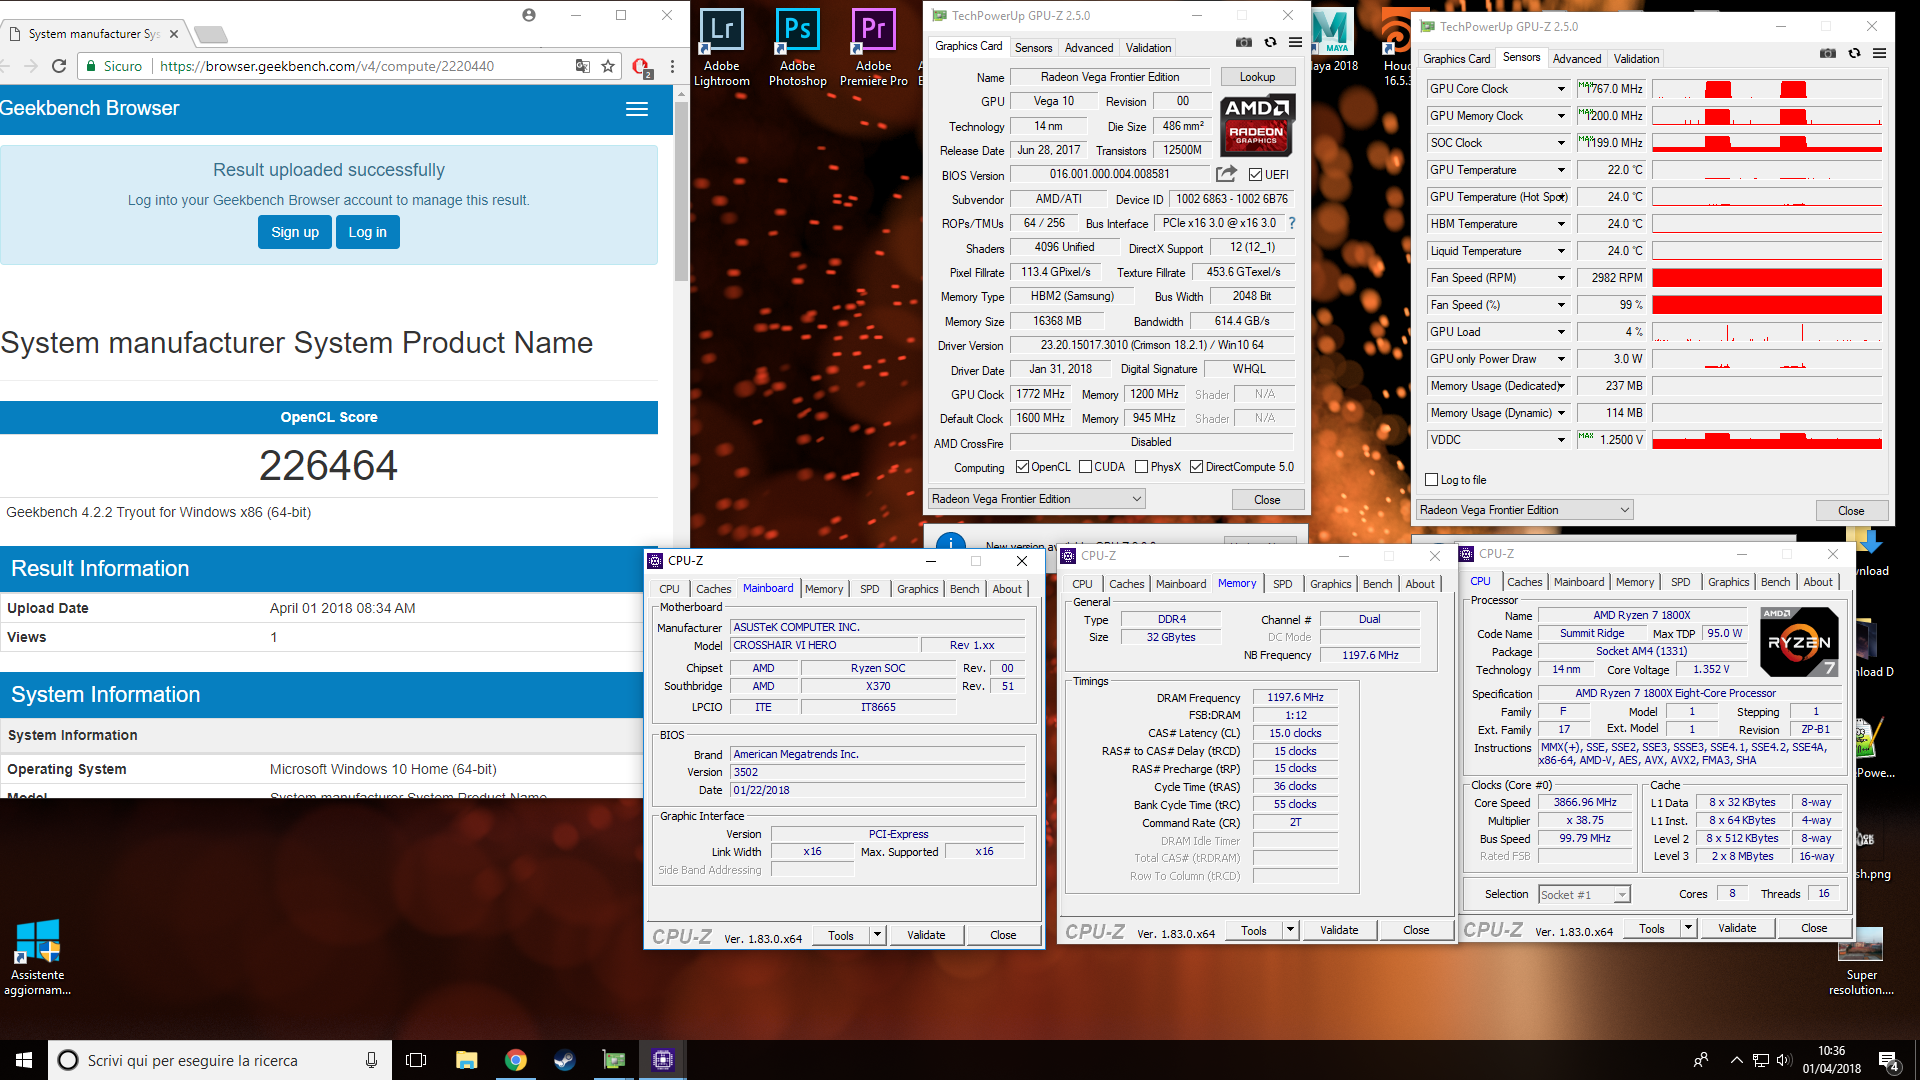
Task: Open Validation tab in Sensors GPU-Z window
Action: (x=1636, y=59)
